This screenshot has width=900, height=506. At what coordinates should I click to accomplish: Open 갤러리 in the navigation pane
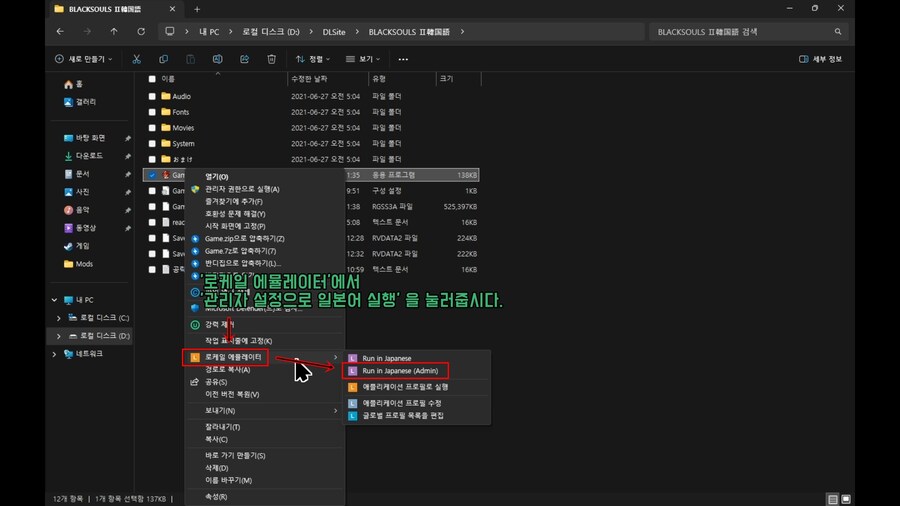pyautogui.click(x=80, y=102)
